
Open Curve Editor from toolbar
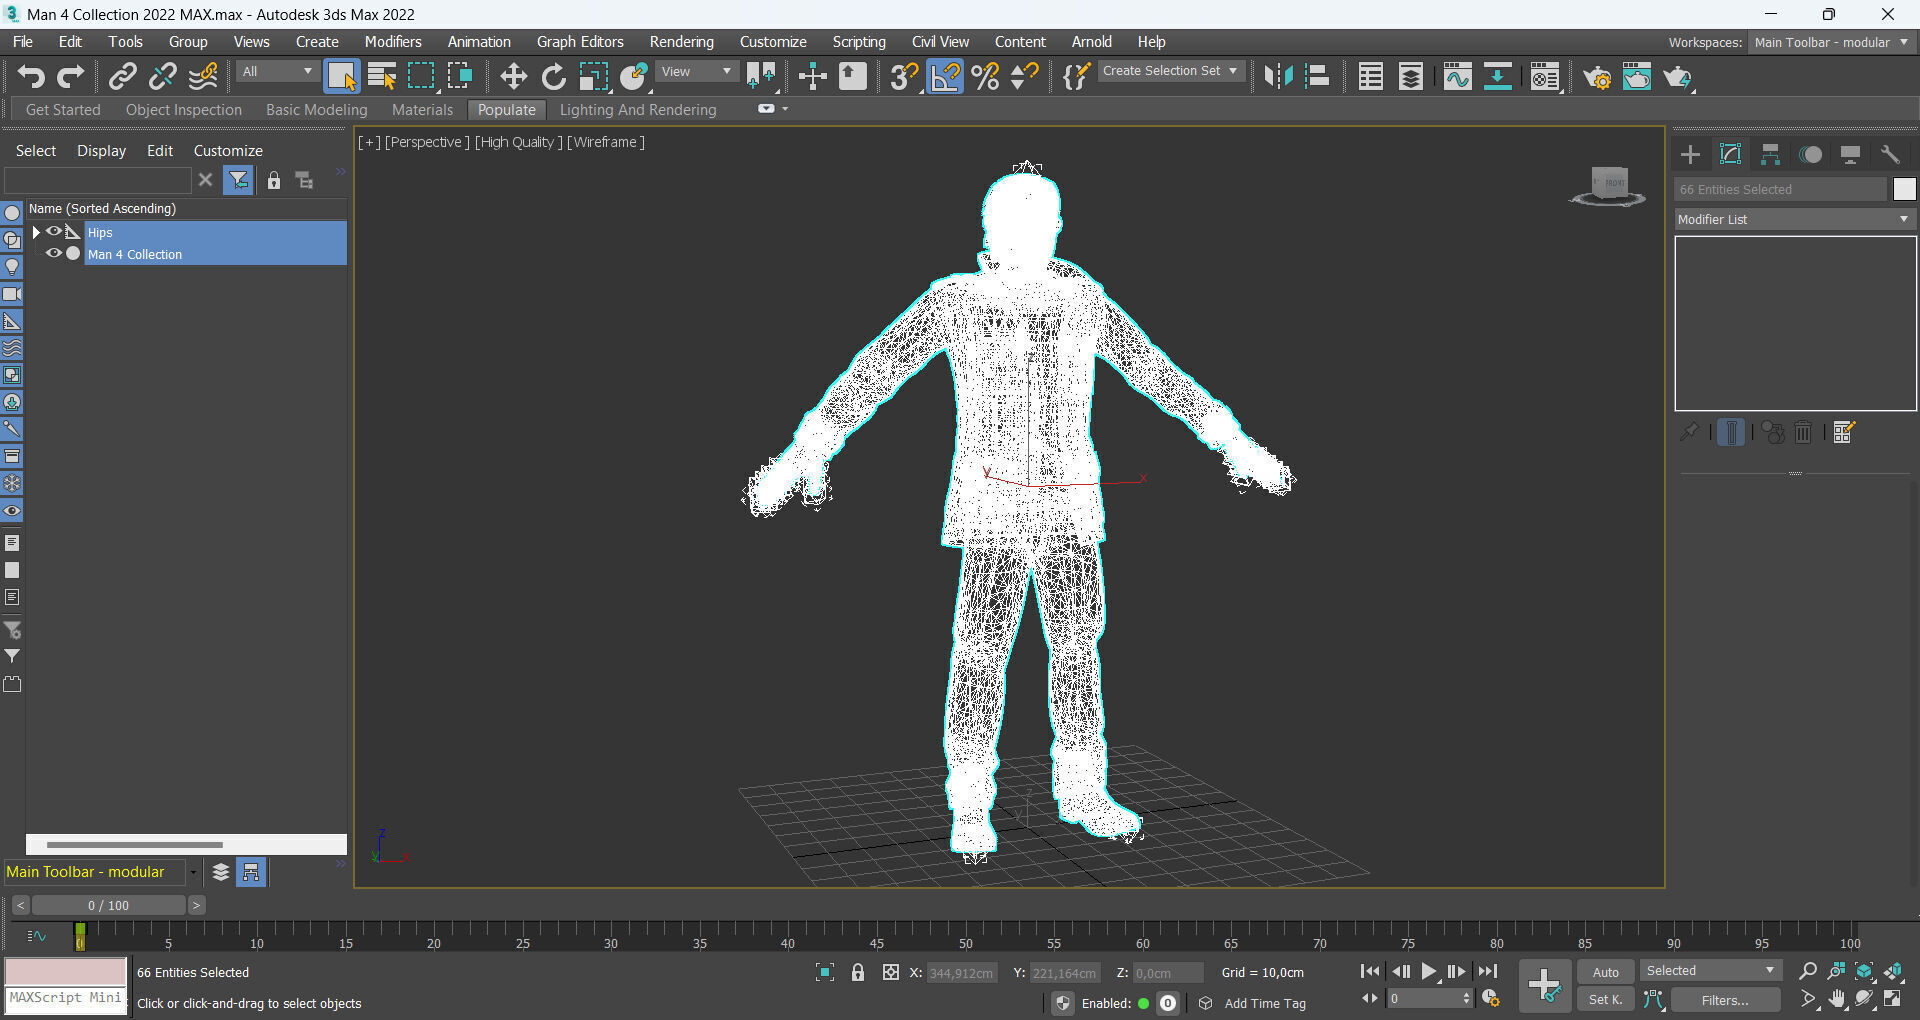click(x=1457, y=77)
